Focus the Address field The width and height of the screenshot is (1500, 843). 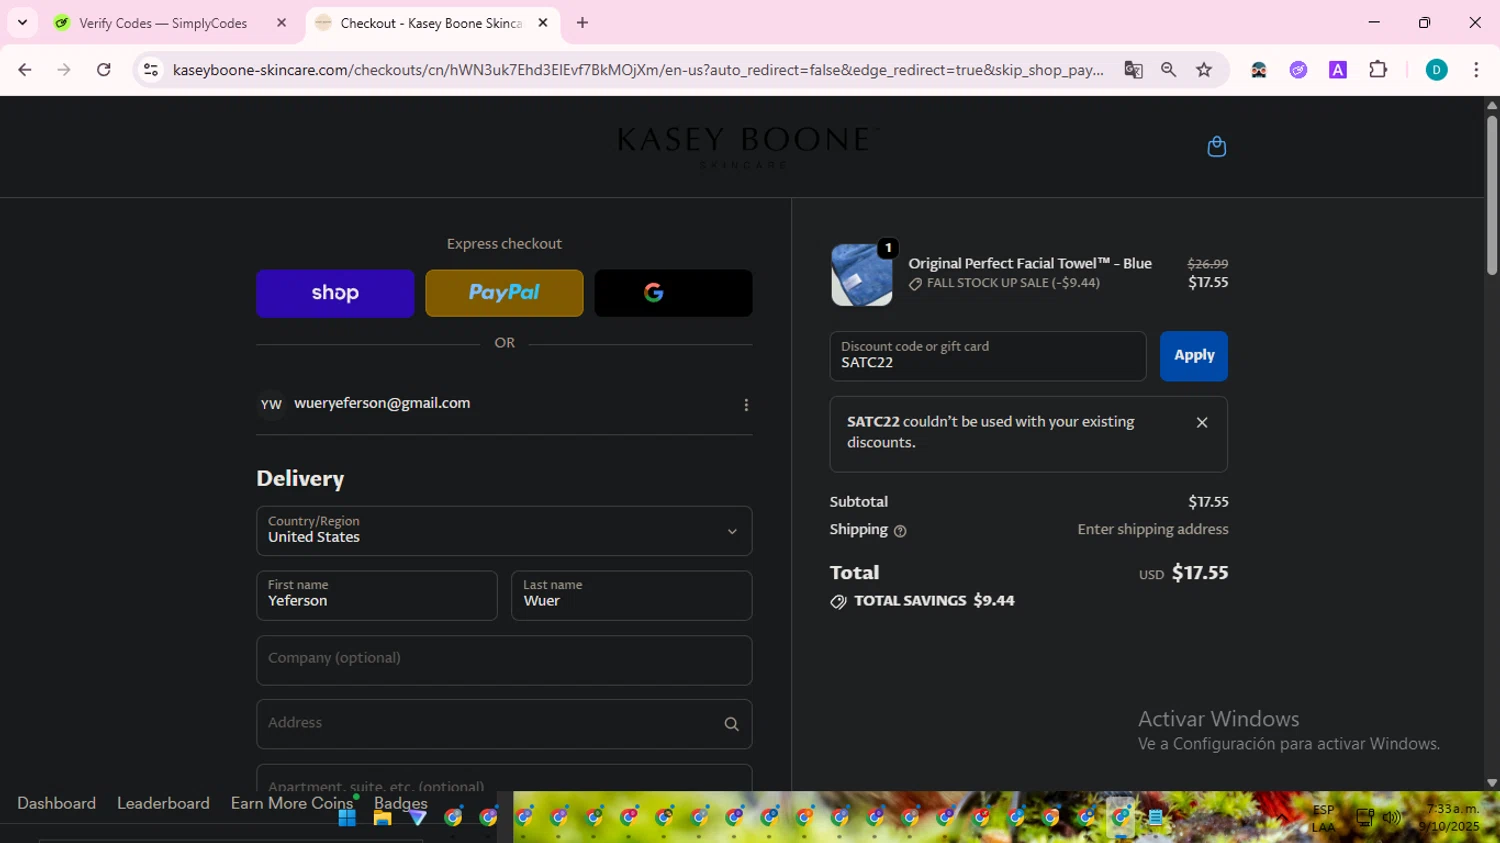pyautogui.click(x=504, y=724)
